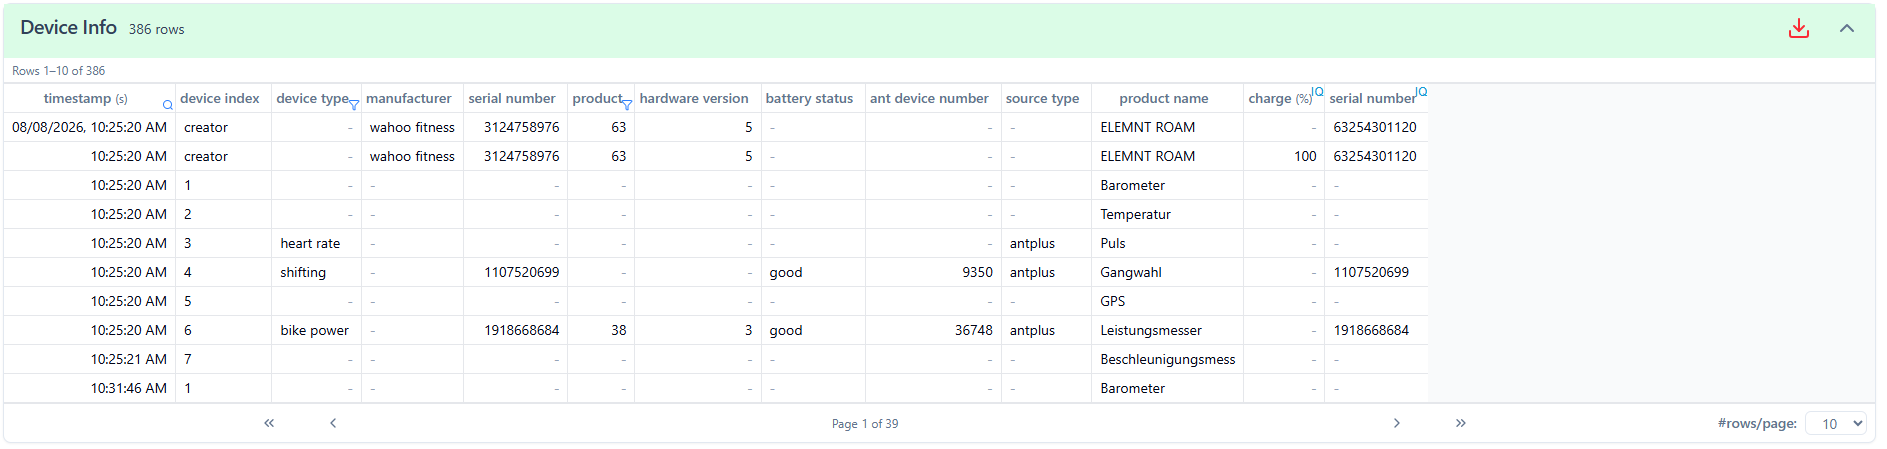Open the rows per page dropdown
Viewport: 1887px width, 449px height.
click(1836, 423)
